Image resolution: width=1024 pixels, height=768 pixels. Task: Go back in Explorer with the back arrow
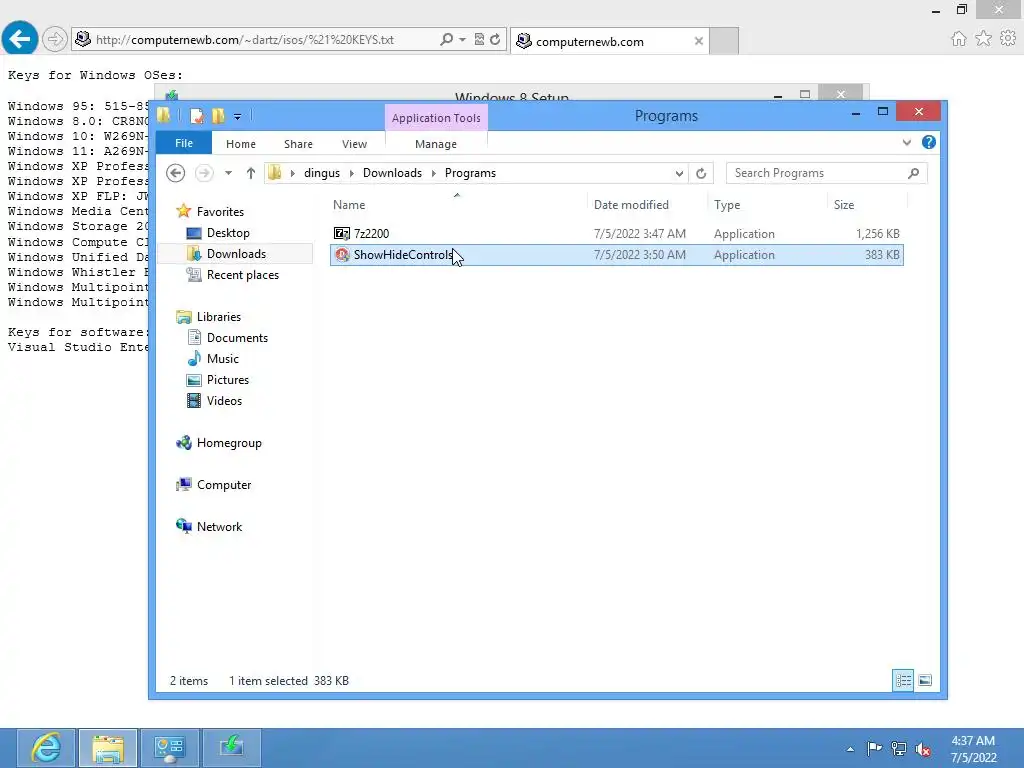click(175, 173)
